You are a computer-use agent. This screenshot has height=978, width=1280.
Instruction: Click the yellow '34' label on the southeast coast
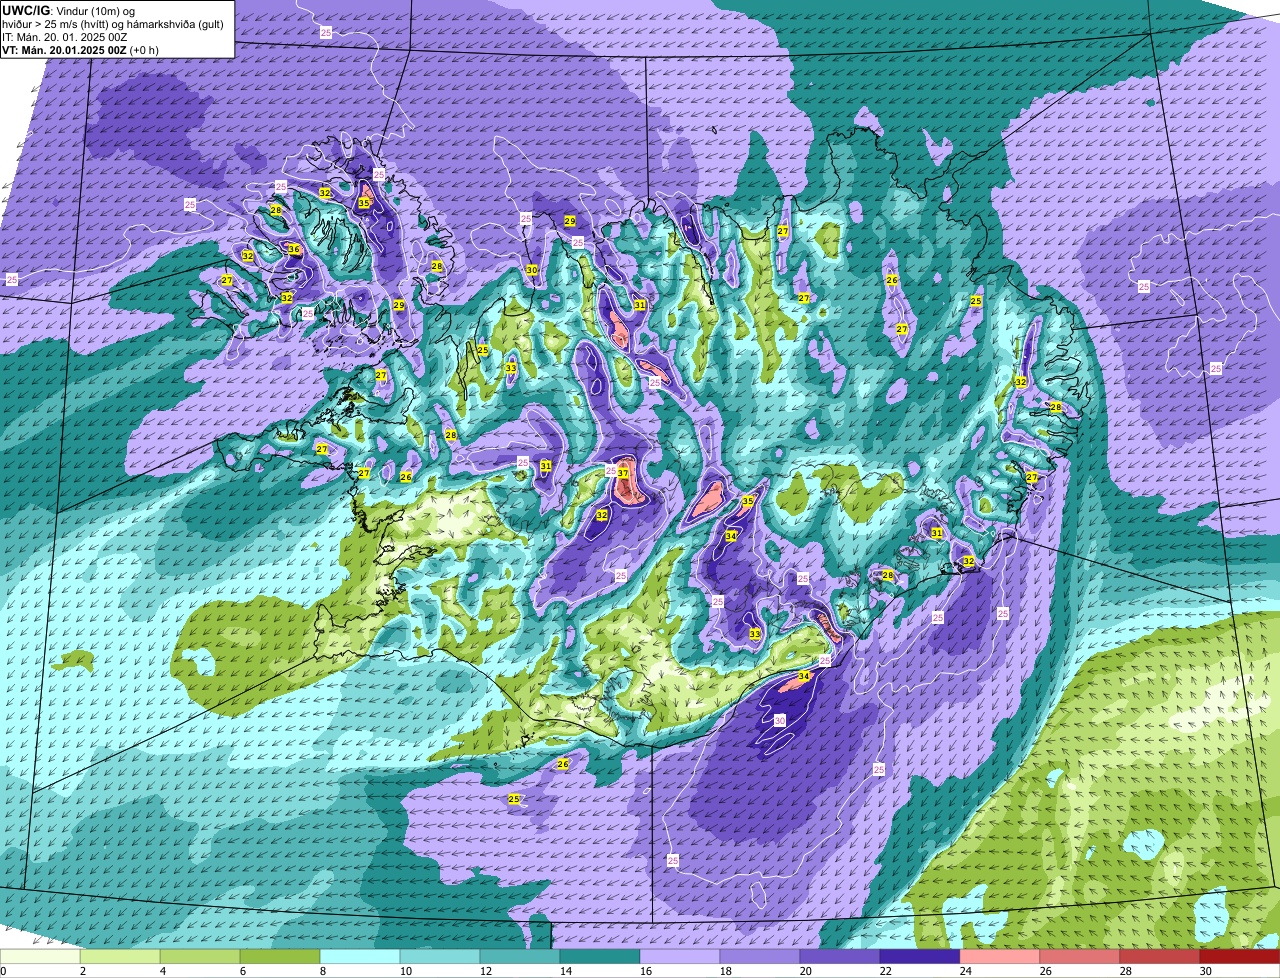pyautogui.click(x=804, y=677)
